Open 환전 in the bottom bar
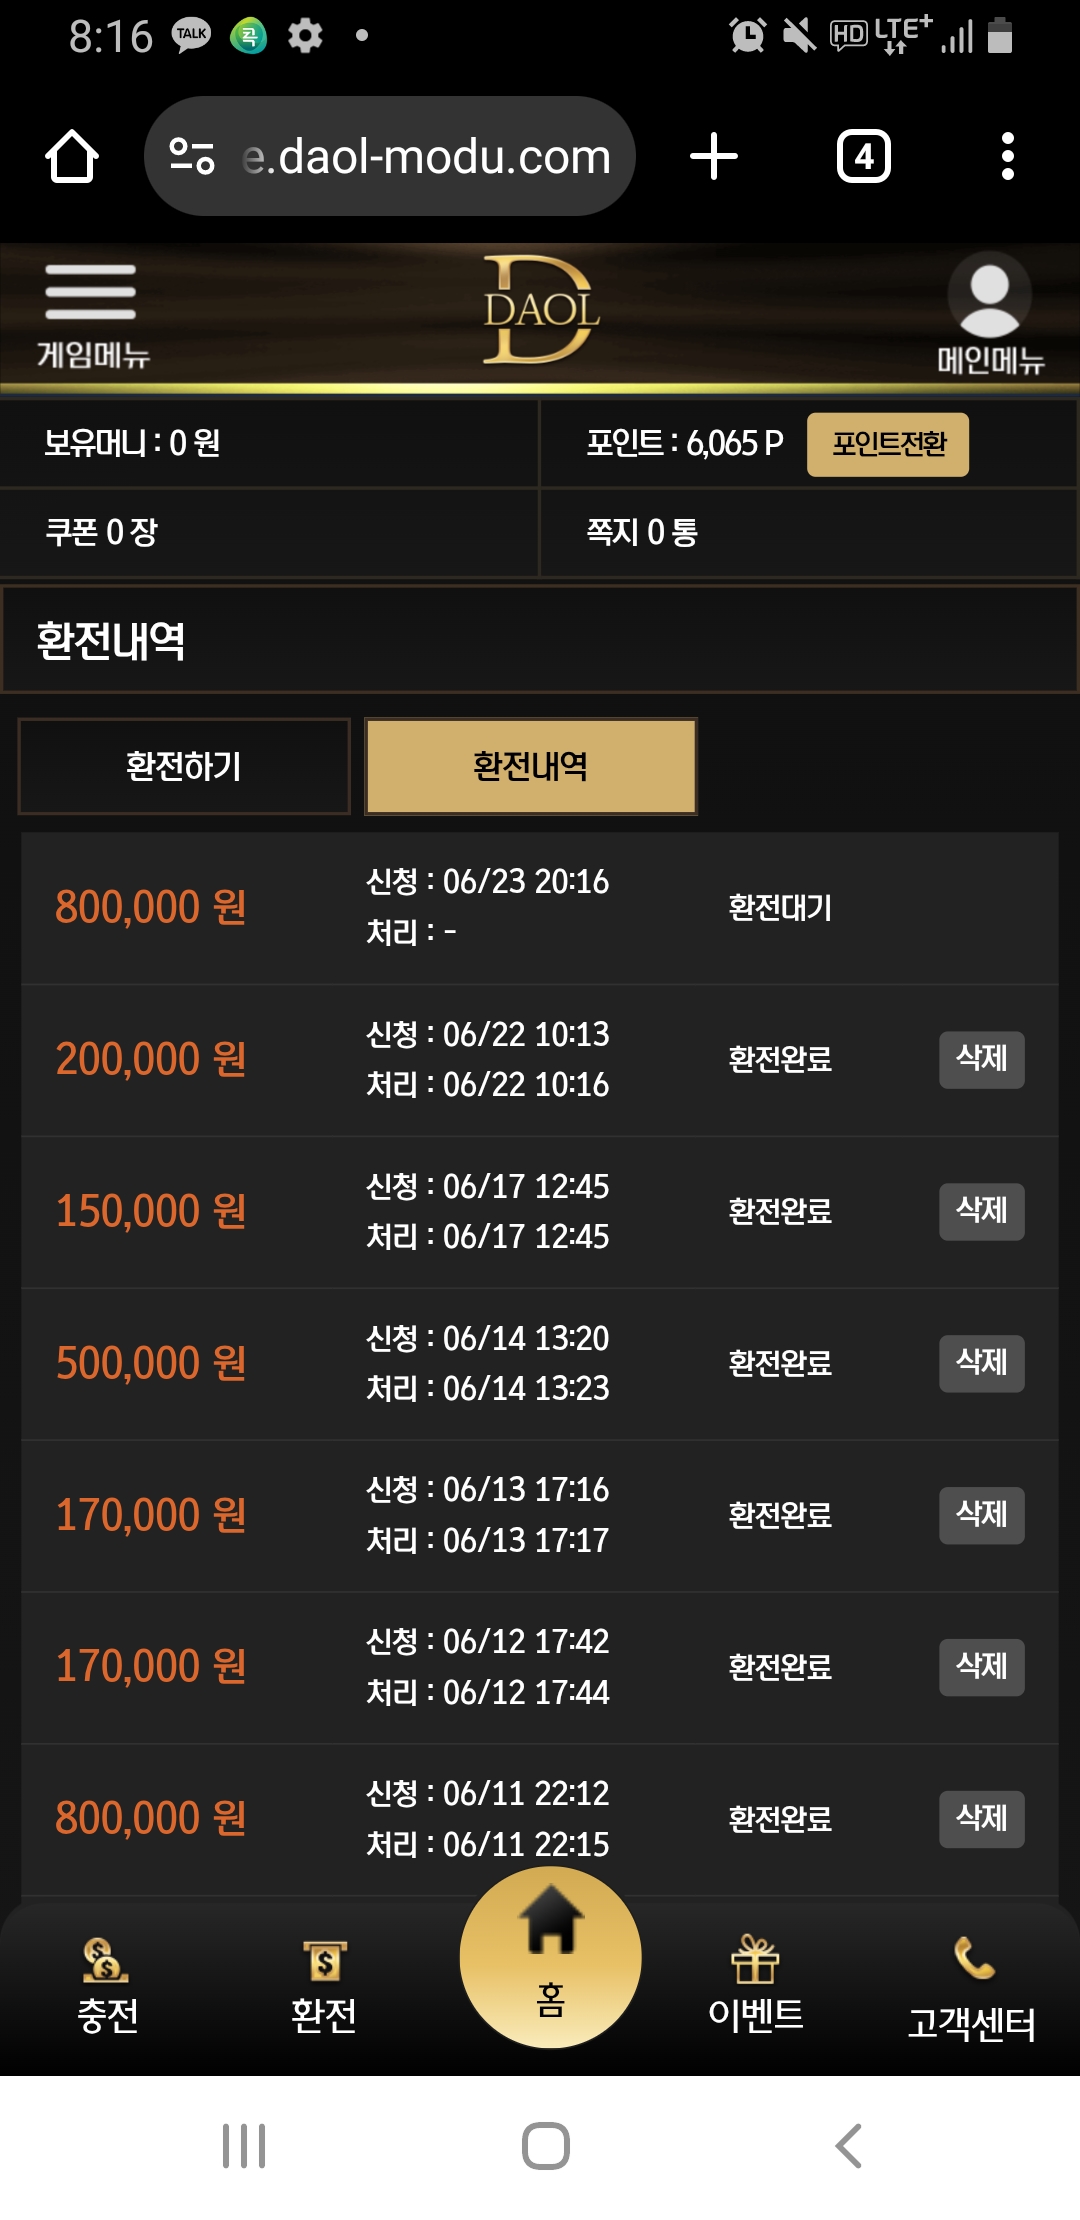Screen dimensions: 1080x2220 pos(324,1986)
